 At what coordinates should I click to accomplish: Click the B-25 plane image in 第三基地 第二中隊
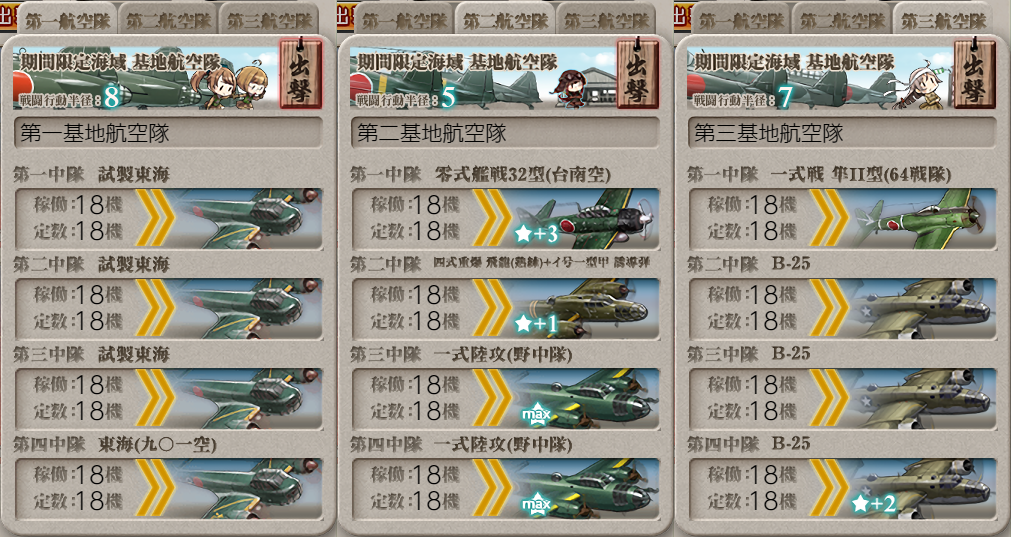point(921,309)
